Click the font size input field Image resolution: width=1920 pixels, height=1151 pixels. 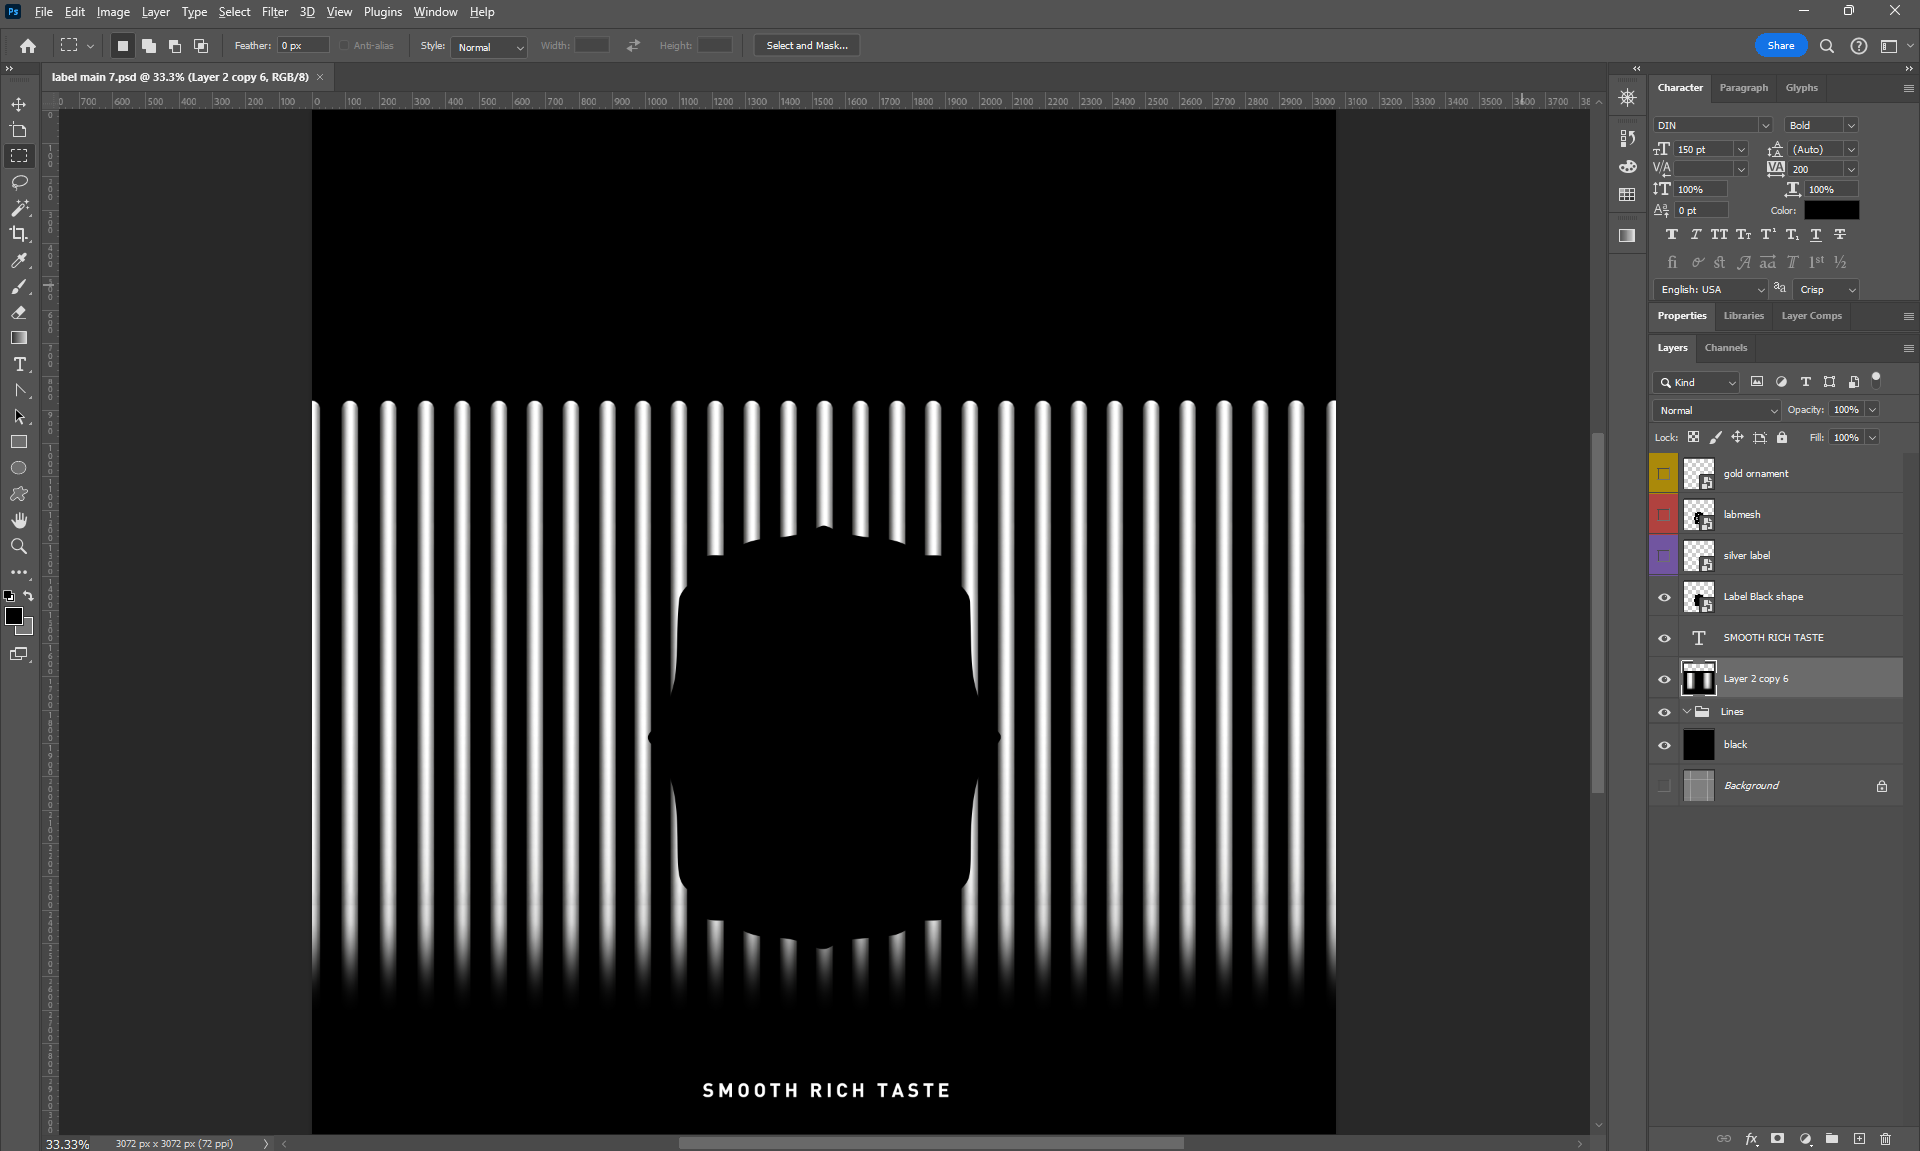(x=1702, y=149)
